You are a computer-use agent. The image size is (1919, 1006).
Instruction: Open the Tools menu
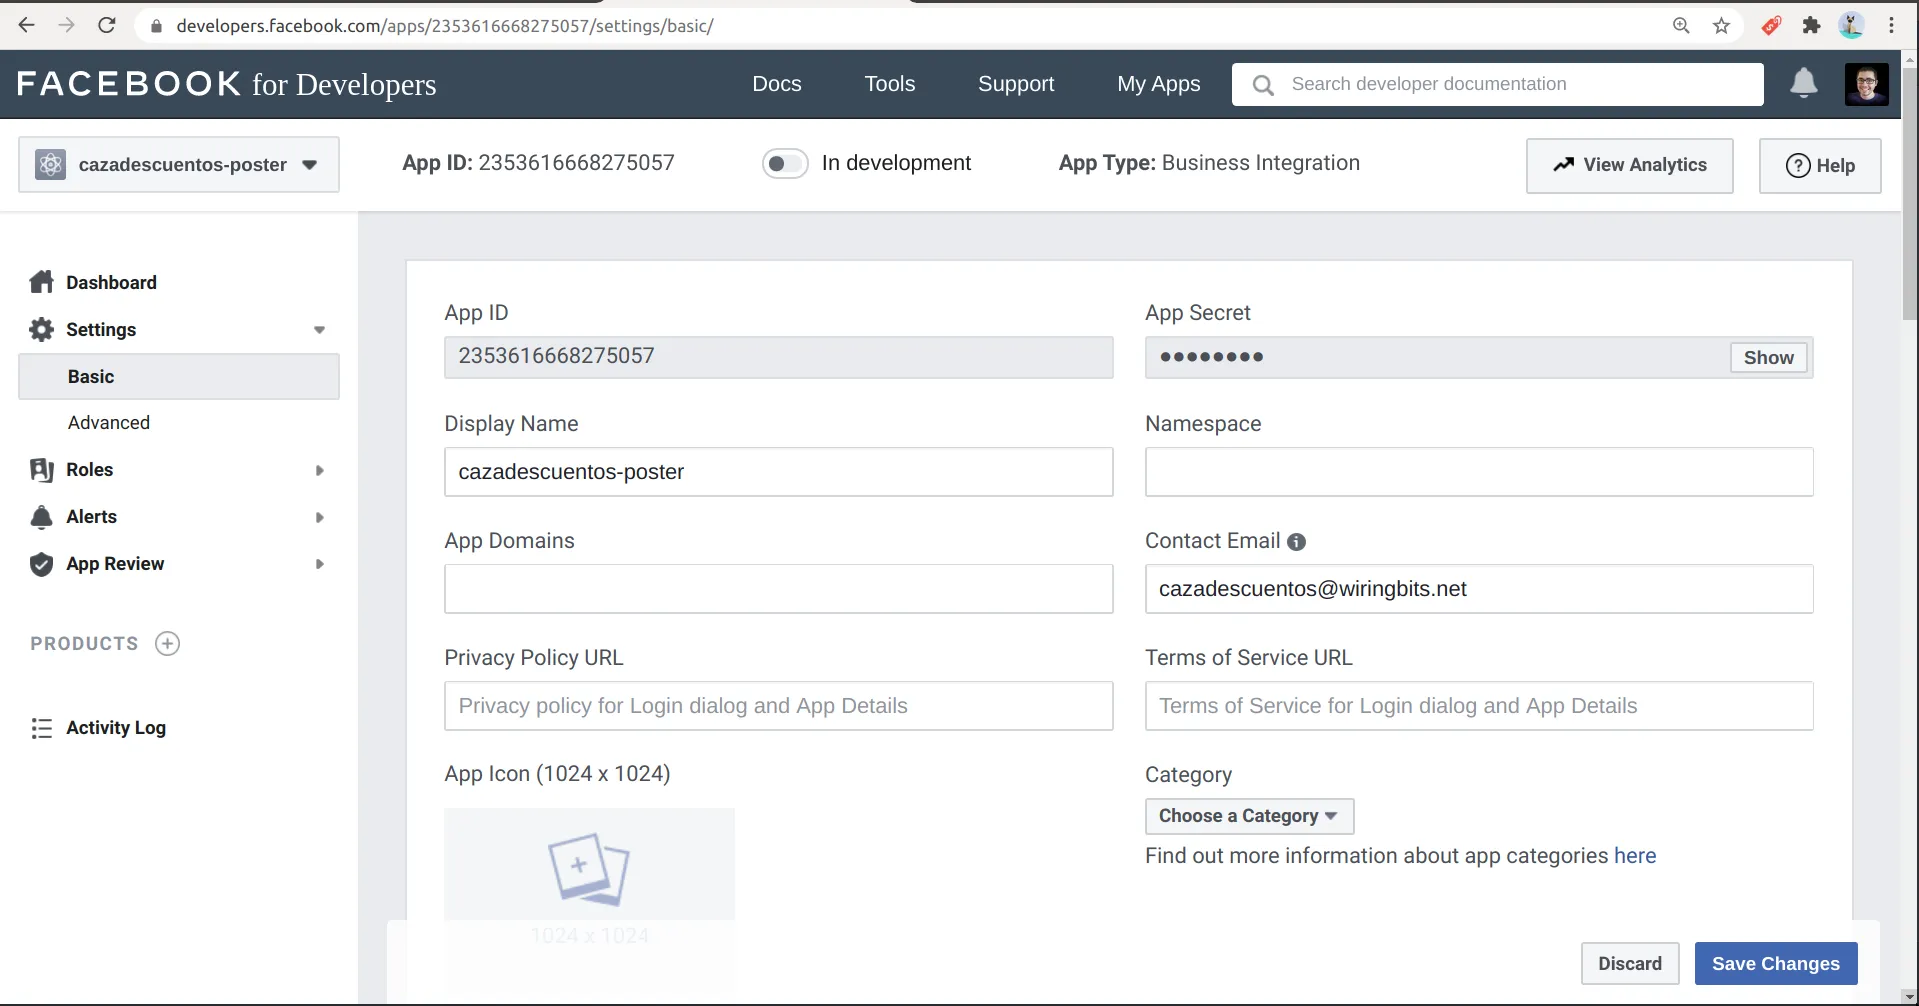pos(890,84)
